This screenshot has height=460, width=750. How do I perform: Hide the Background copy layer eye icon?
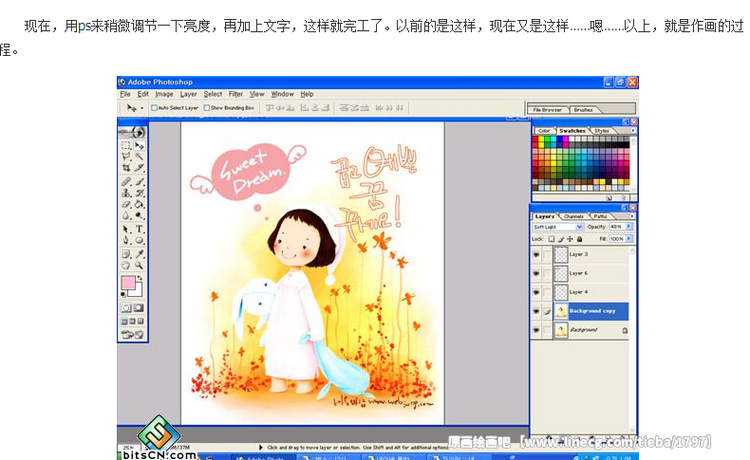[x=536, y=311]
